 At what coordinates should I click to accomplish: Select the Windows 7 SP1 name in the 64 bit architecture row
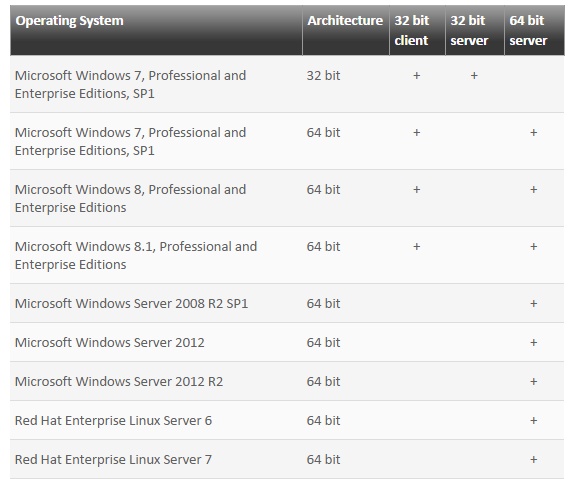click(x=130, y=141)
